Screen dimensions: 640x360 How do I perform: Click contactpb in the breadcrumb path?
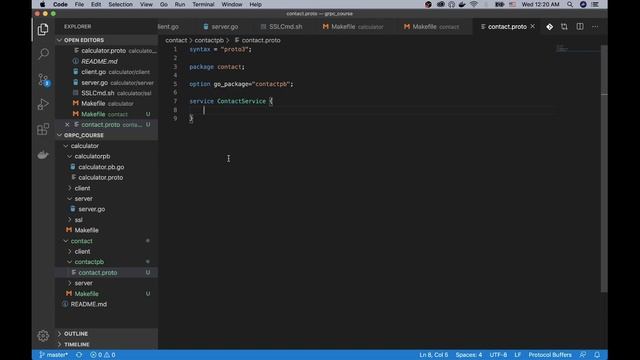[209, 40]
